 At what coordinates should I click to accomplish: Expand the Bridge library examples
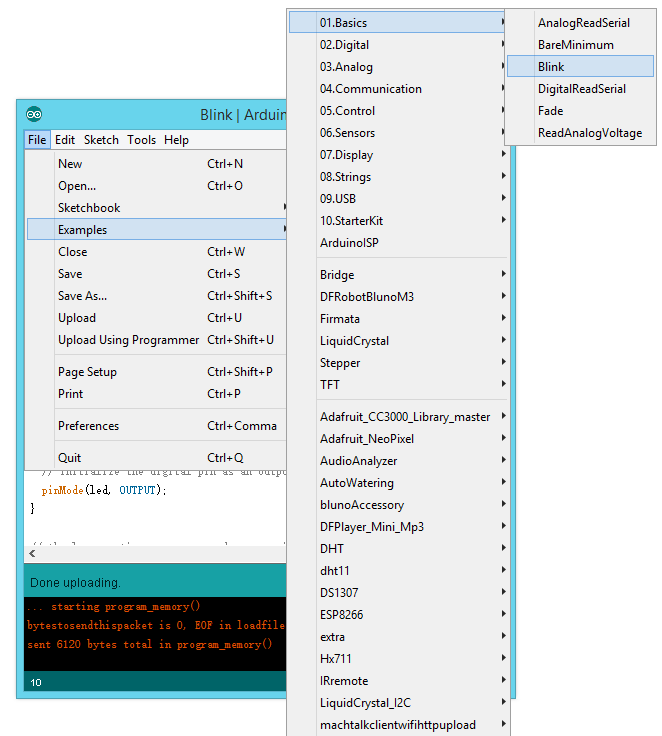(x=398, y=275)
